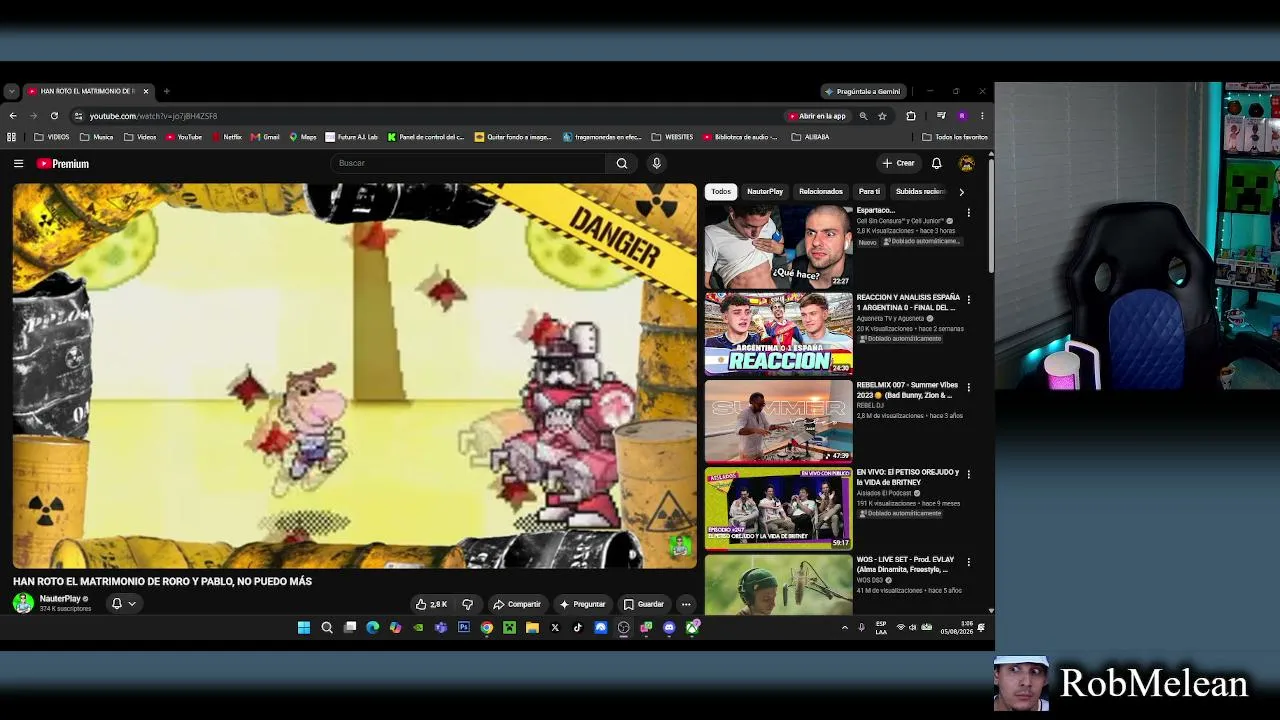The height and width of the screenshot is (720, 1280).
Task: Click the Crear button
Action: click(898, 163)
